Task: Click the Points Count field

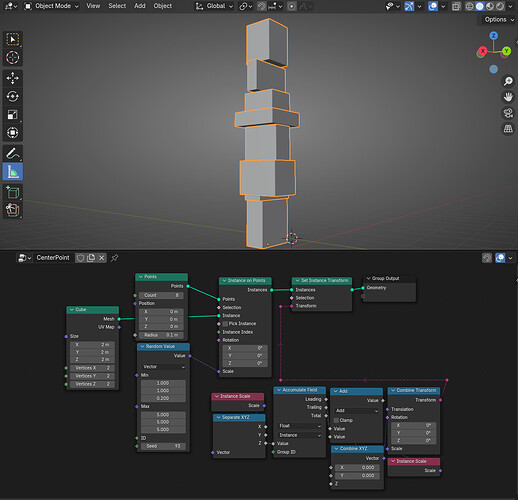Action: [x=161, y=295]
